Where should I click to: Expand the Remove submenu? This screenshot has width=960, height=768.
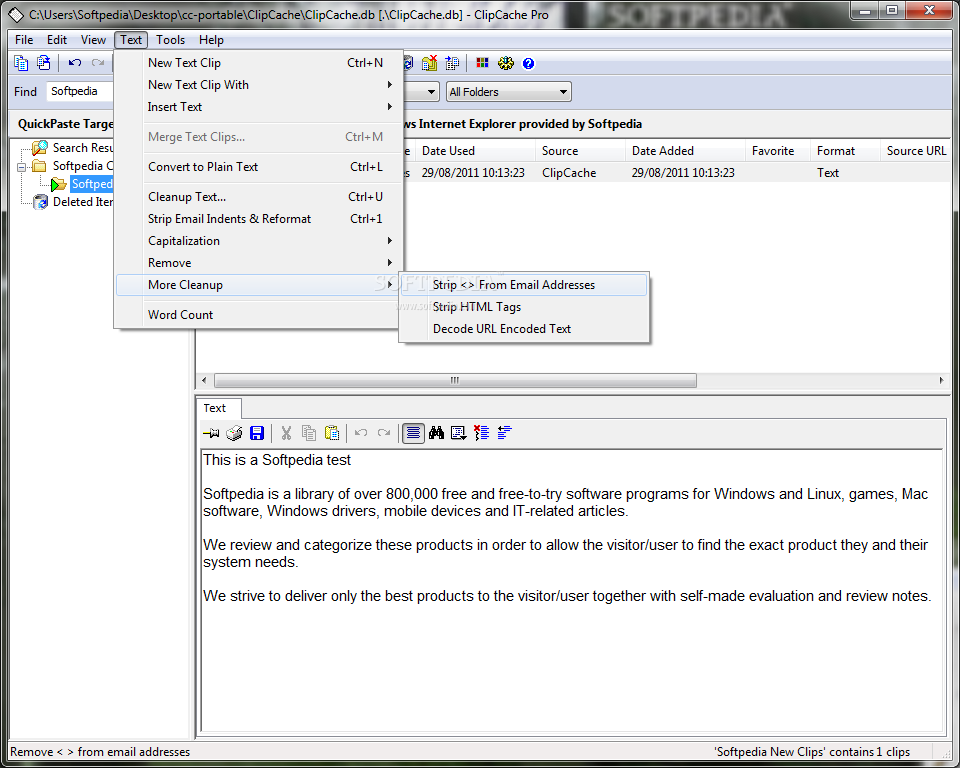[257, 263]
